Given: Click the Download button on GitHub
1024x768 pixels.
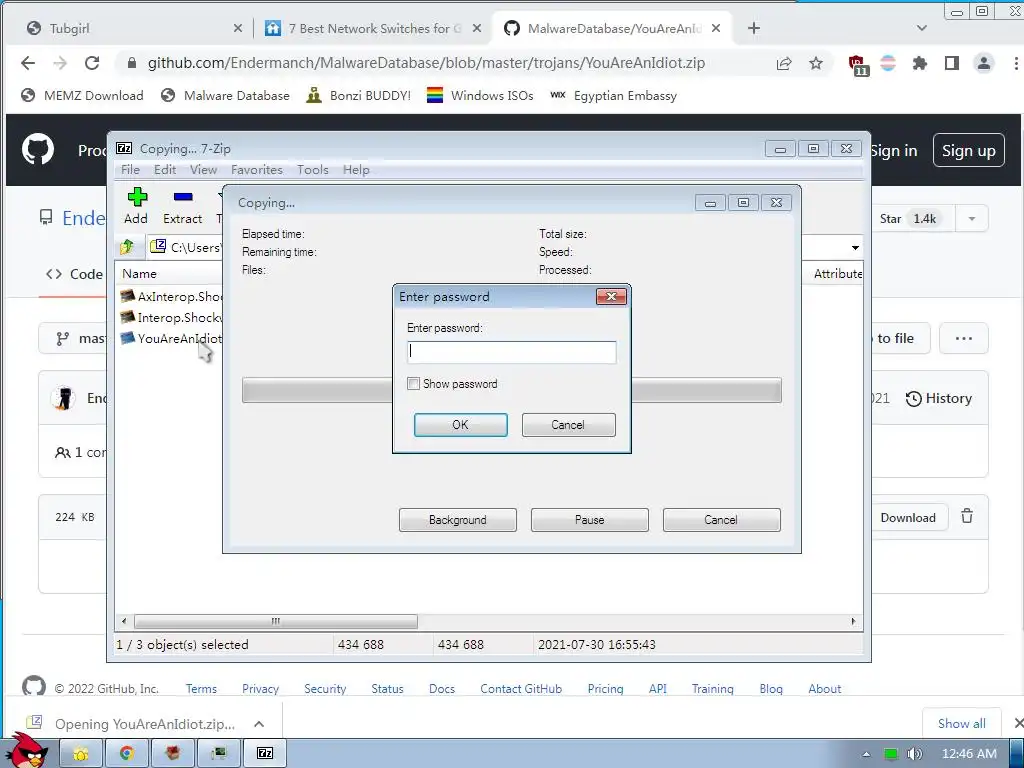Looking at the screenshot, I should point(908,517).
